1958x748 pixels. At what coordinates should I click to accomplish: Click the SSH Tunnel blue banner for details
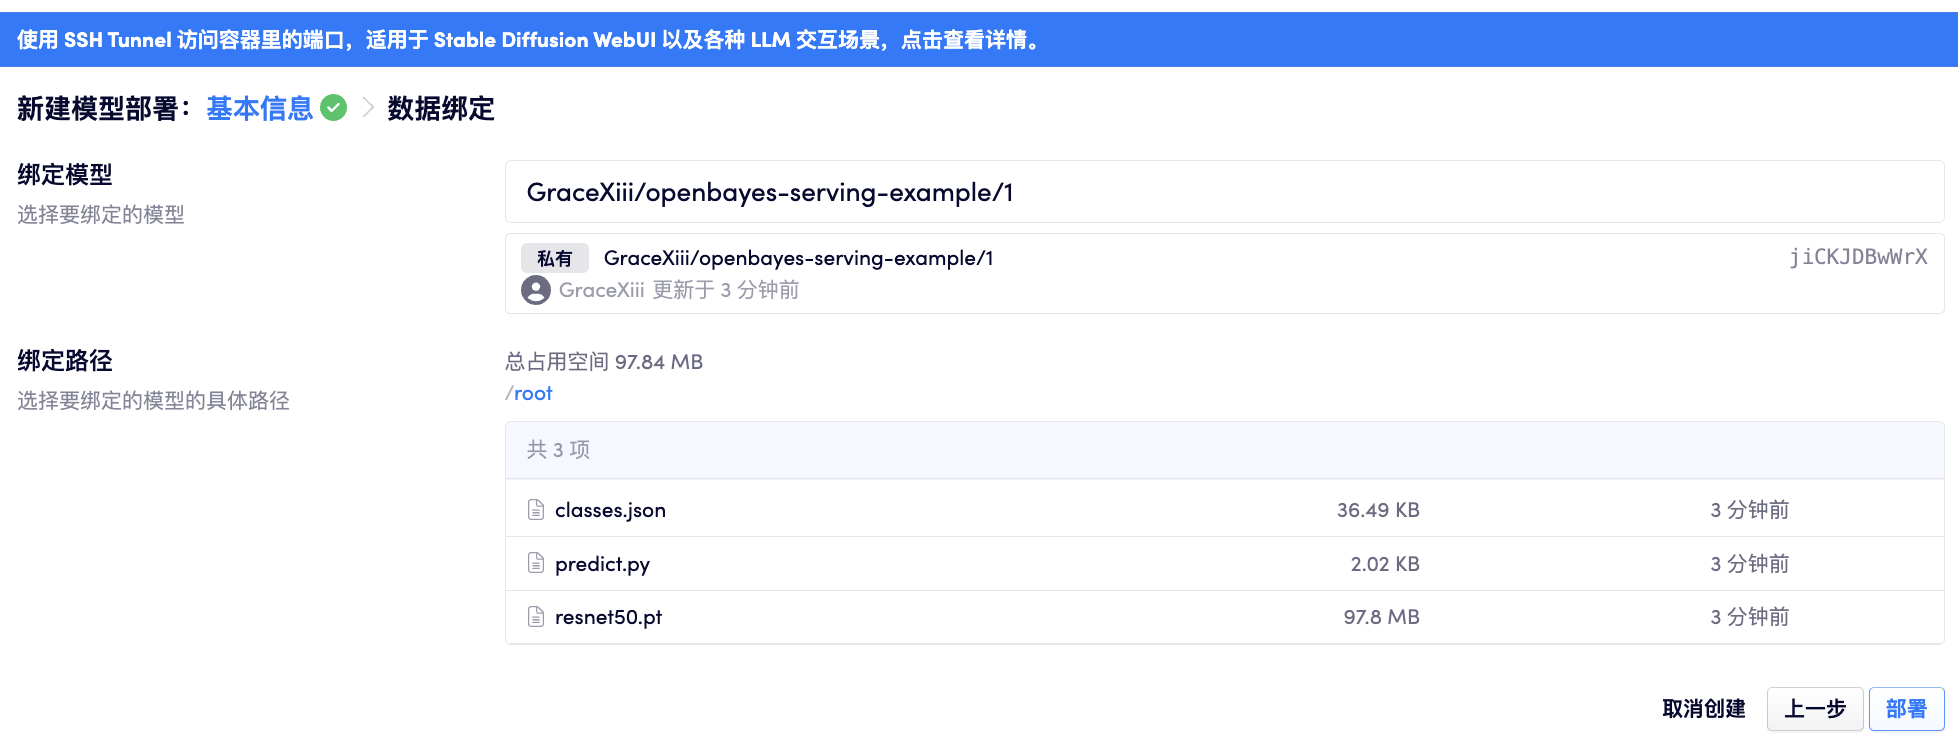pyautogui.click(x=530, y=40)
